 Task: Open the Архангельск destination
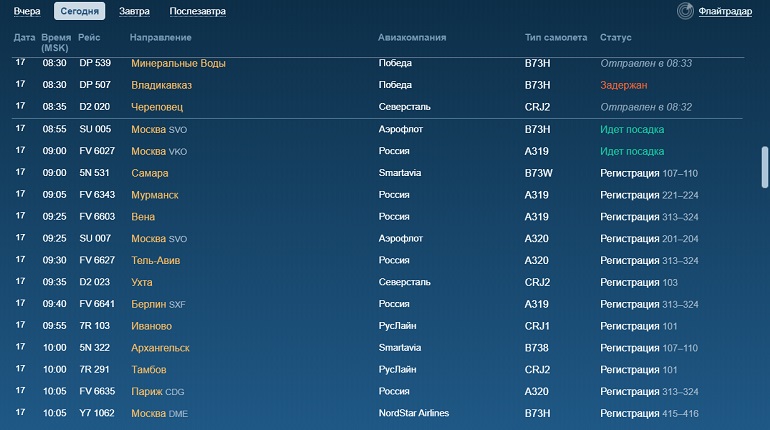pos(160,348)
